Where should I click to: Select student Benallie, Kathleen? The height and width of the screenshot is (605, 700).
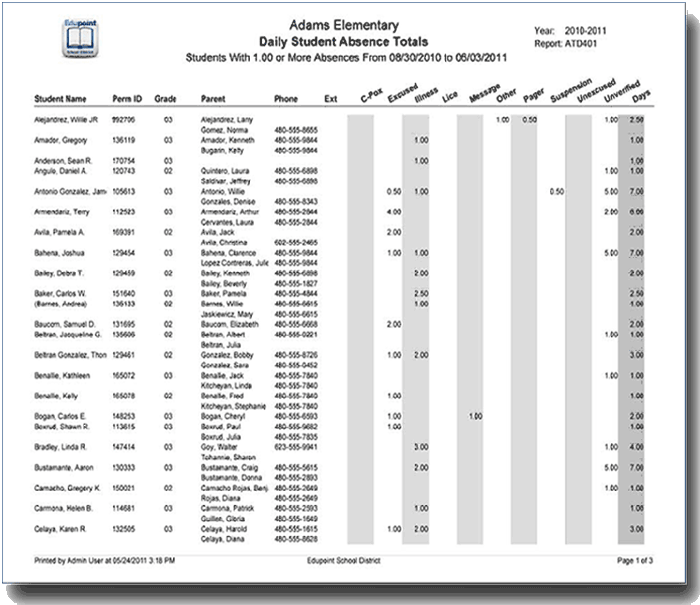[x=62, y=376]
